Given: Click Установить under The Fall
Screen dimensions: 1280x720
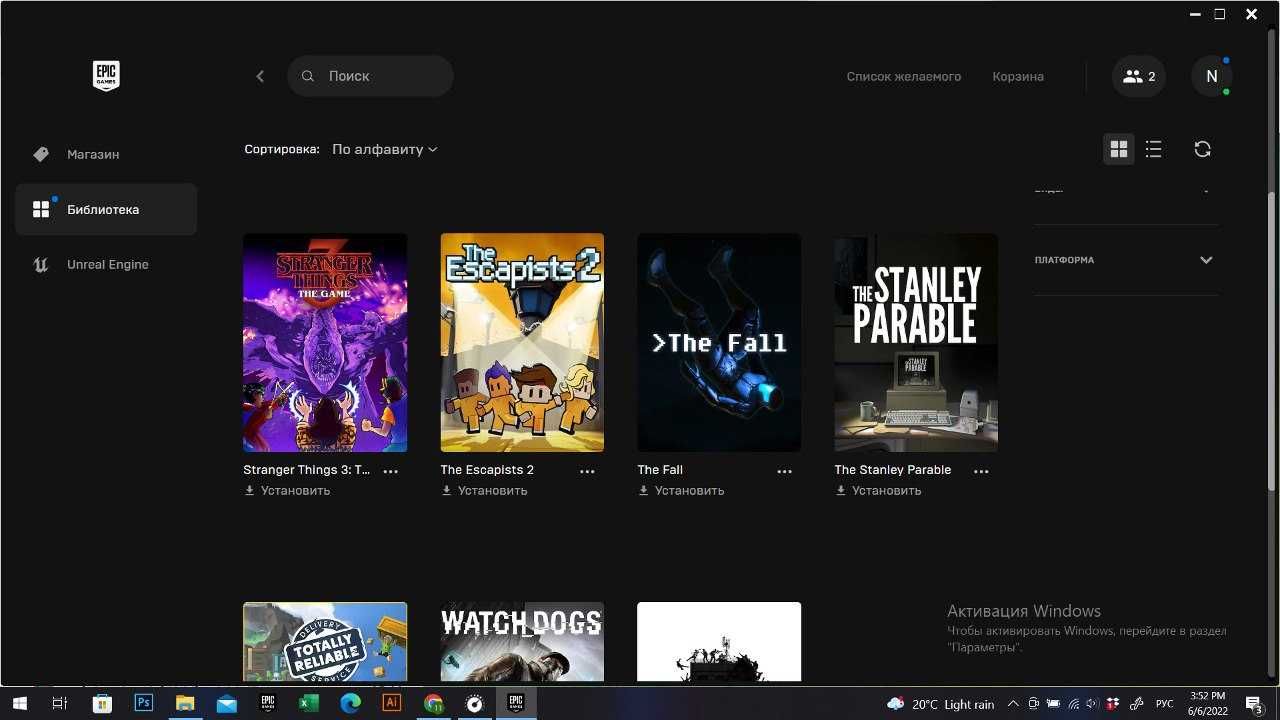Looking at the screenshot, I should coord(681,491).
